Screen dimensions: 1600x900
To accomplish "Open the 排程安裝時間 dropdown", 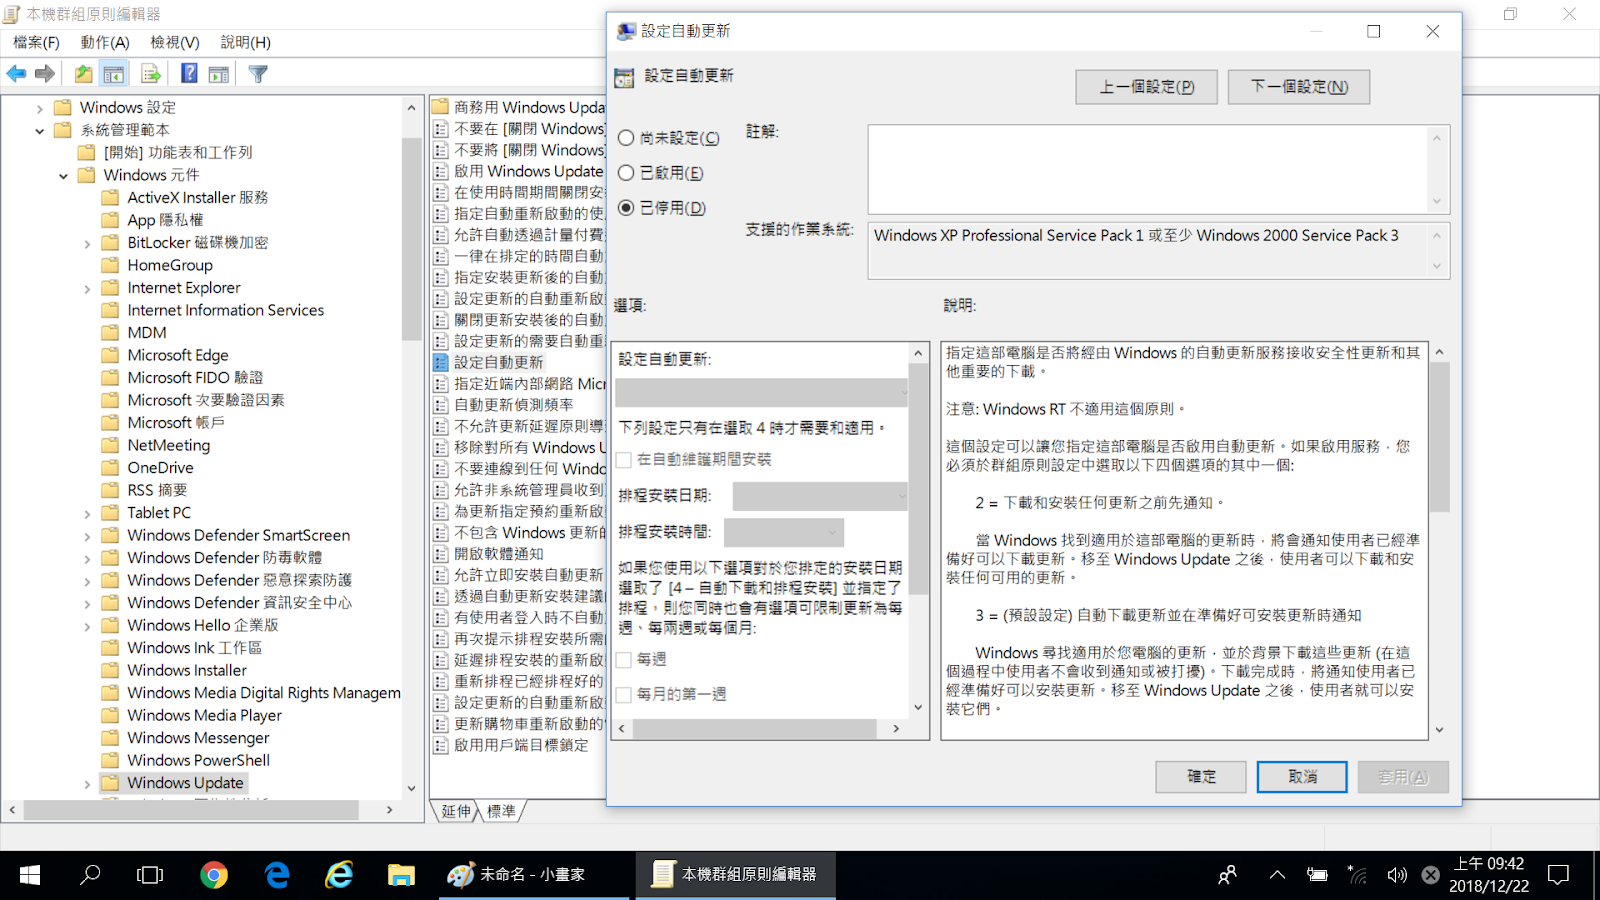I will pos(784,532).
